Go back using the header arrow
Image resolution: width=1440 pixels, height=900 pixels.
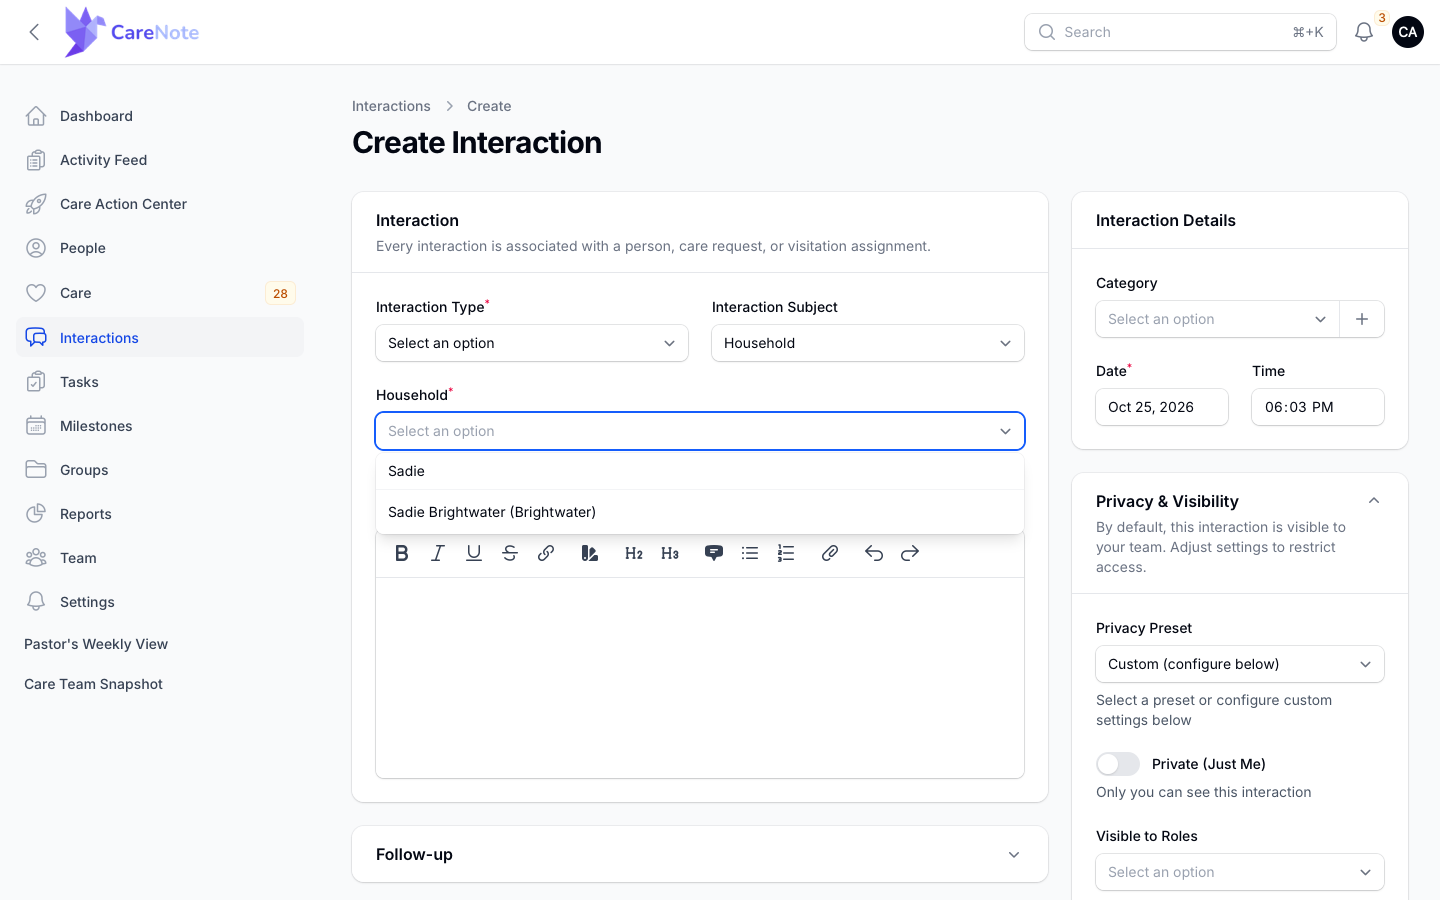[35, 32]
